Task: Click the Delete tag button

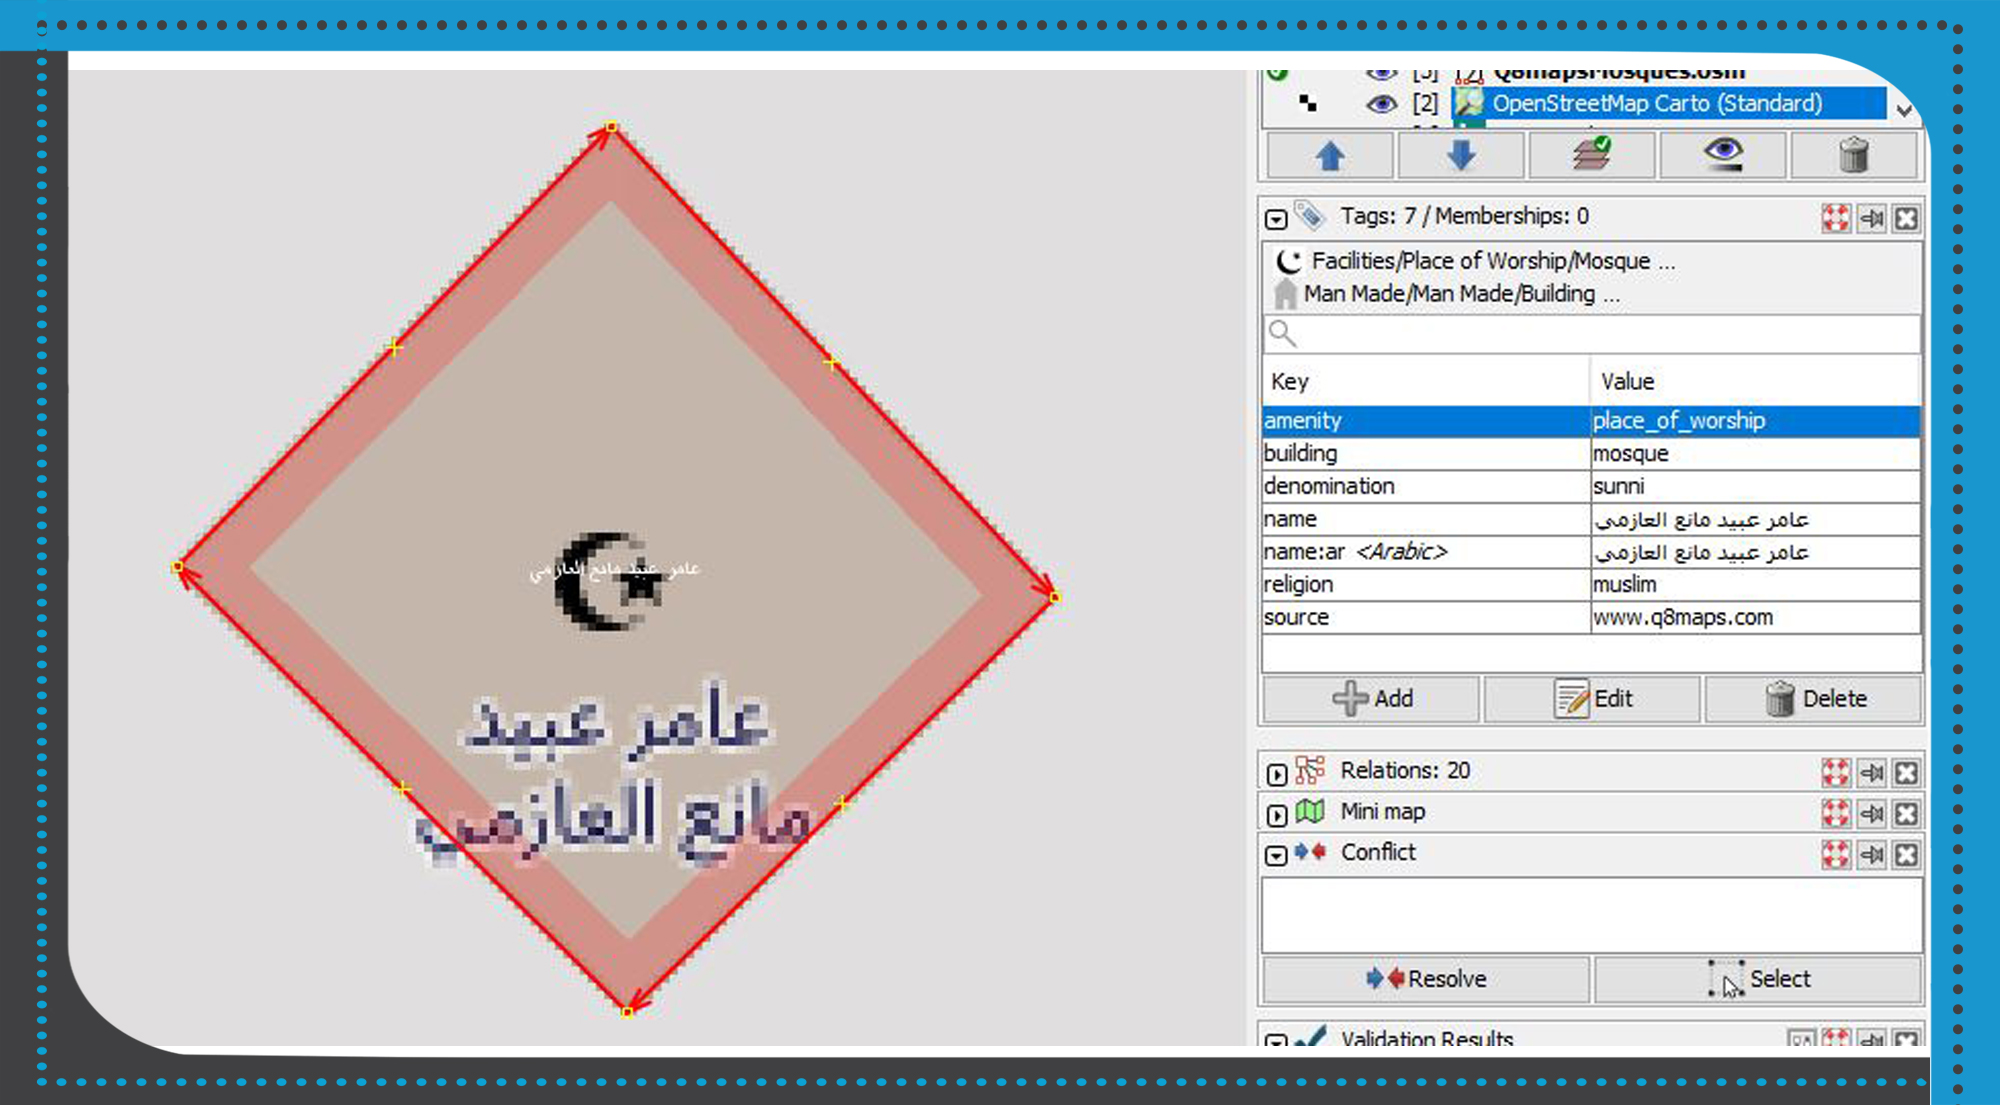Action: point(1813,699)
